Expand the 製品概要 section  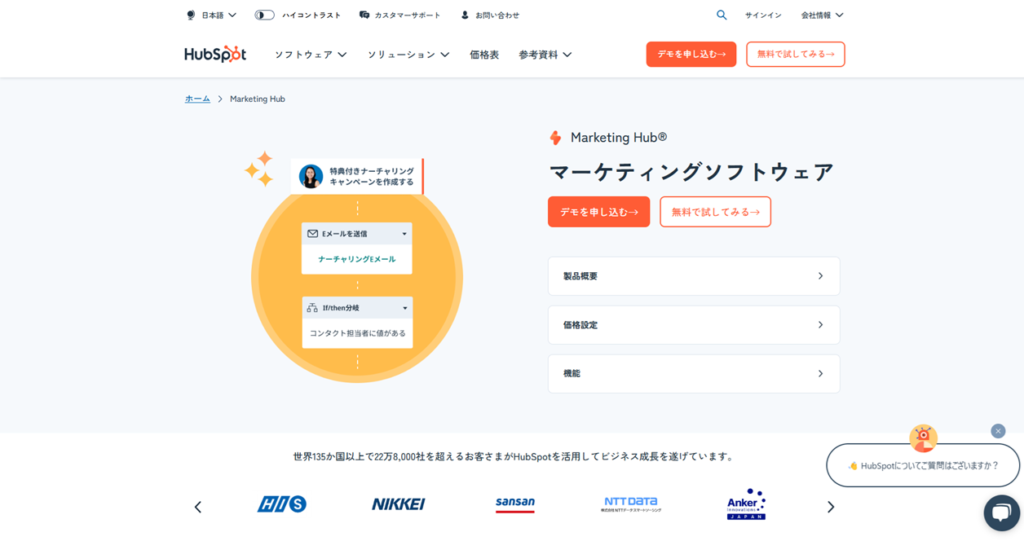[x=693, y=276]
